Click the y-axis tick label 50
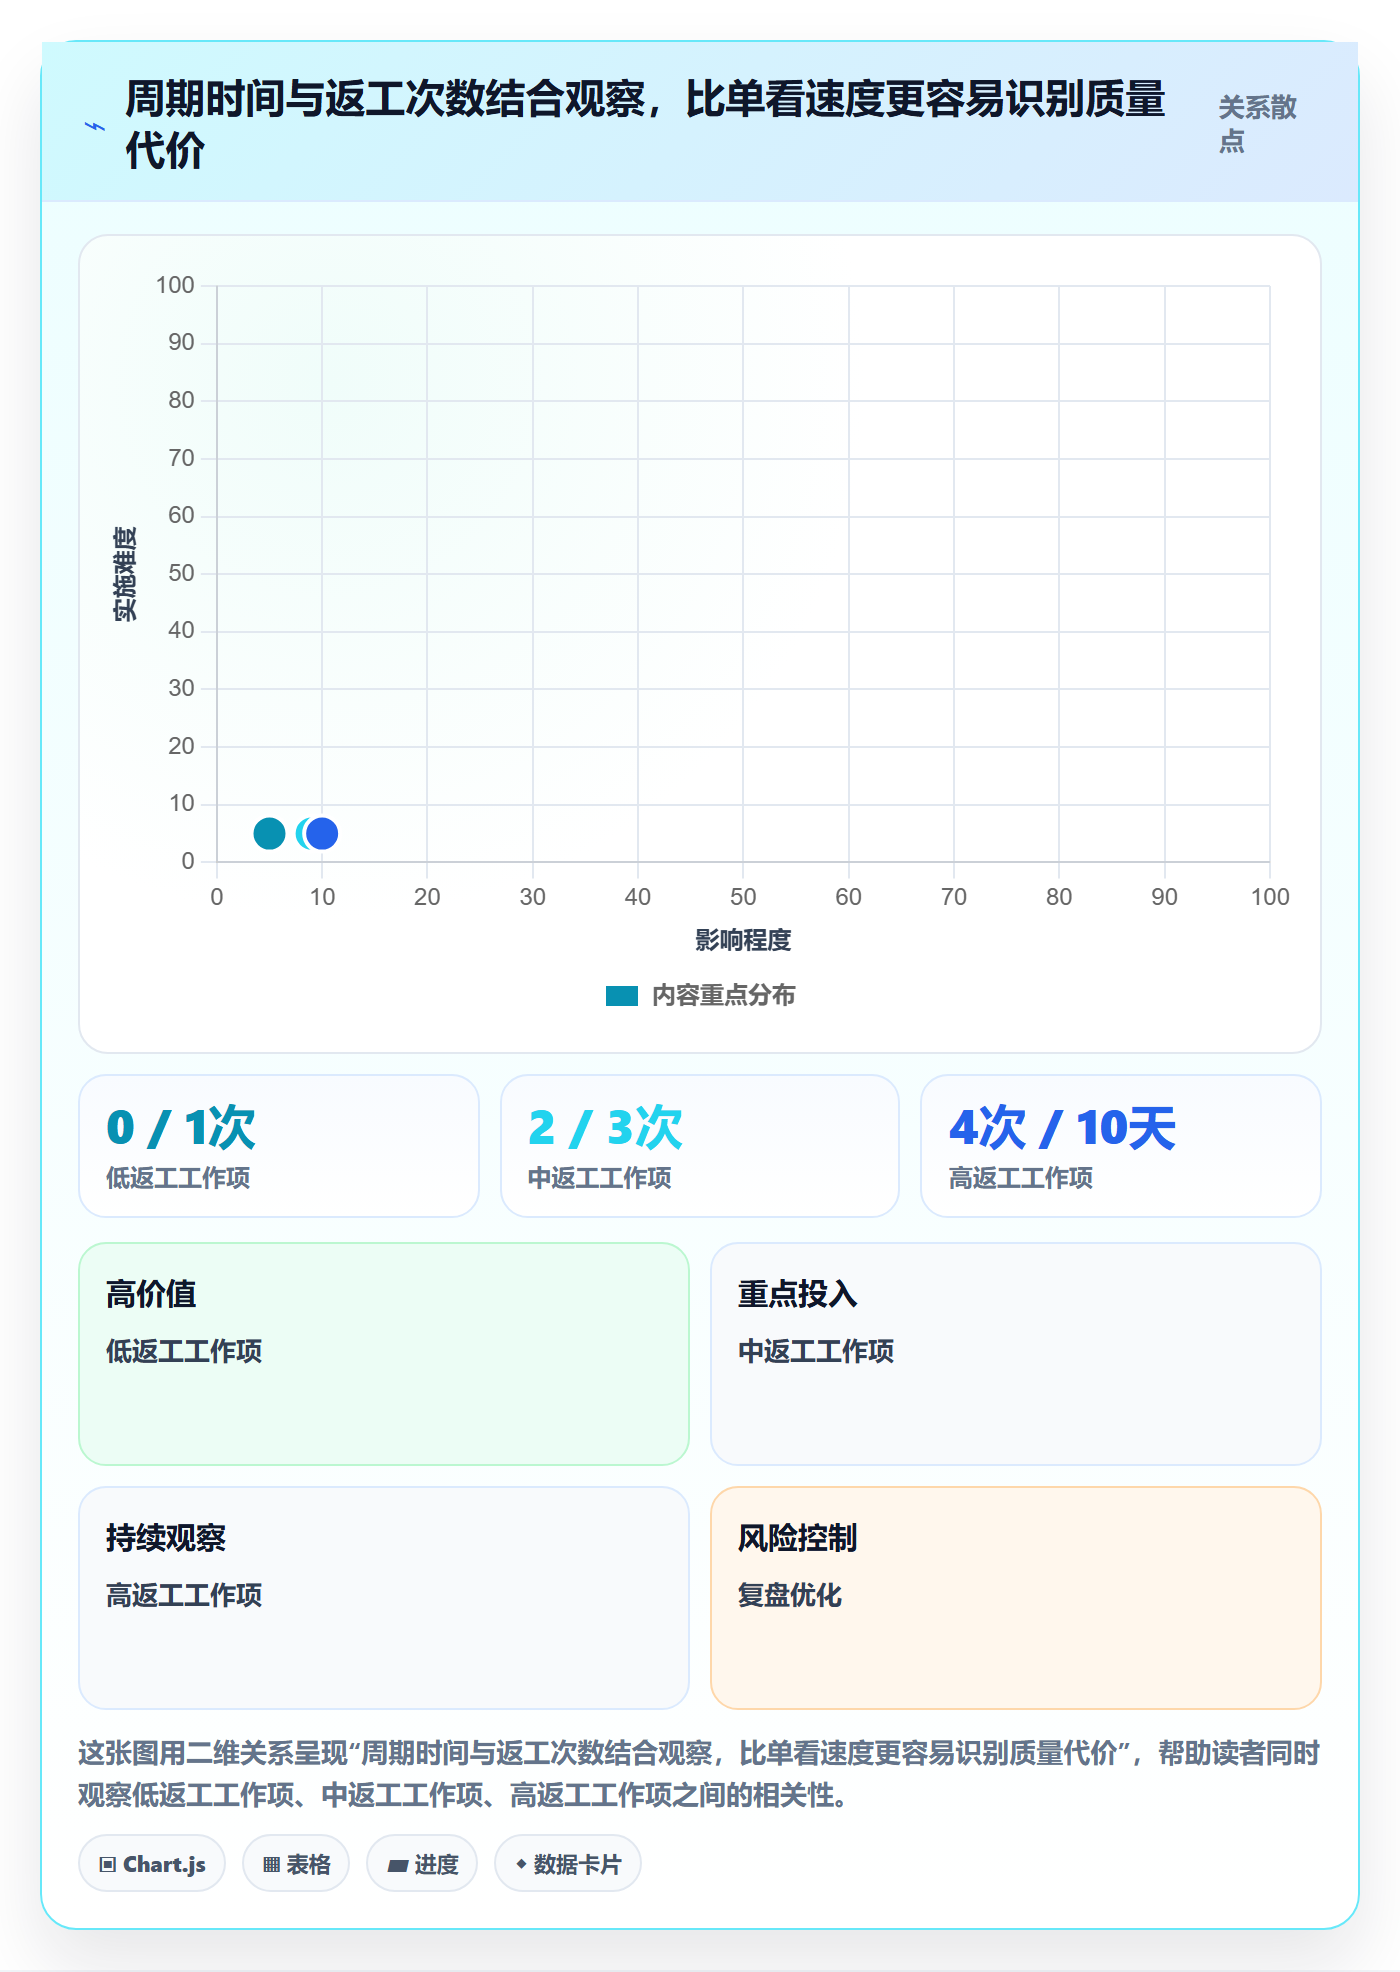Viewport: 1400px width, 1972px height. [x=181, y=573]
